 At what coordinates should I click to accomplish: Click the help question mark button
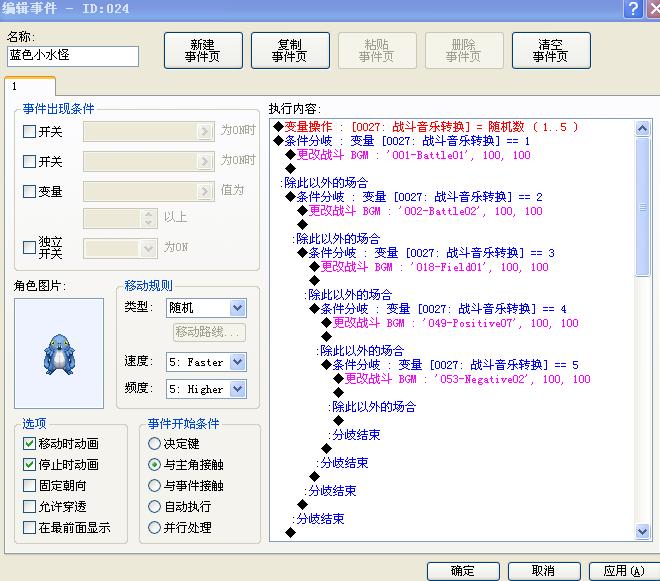(x=633, y=8)
